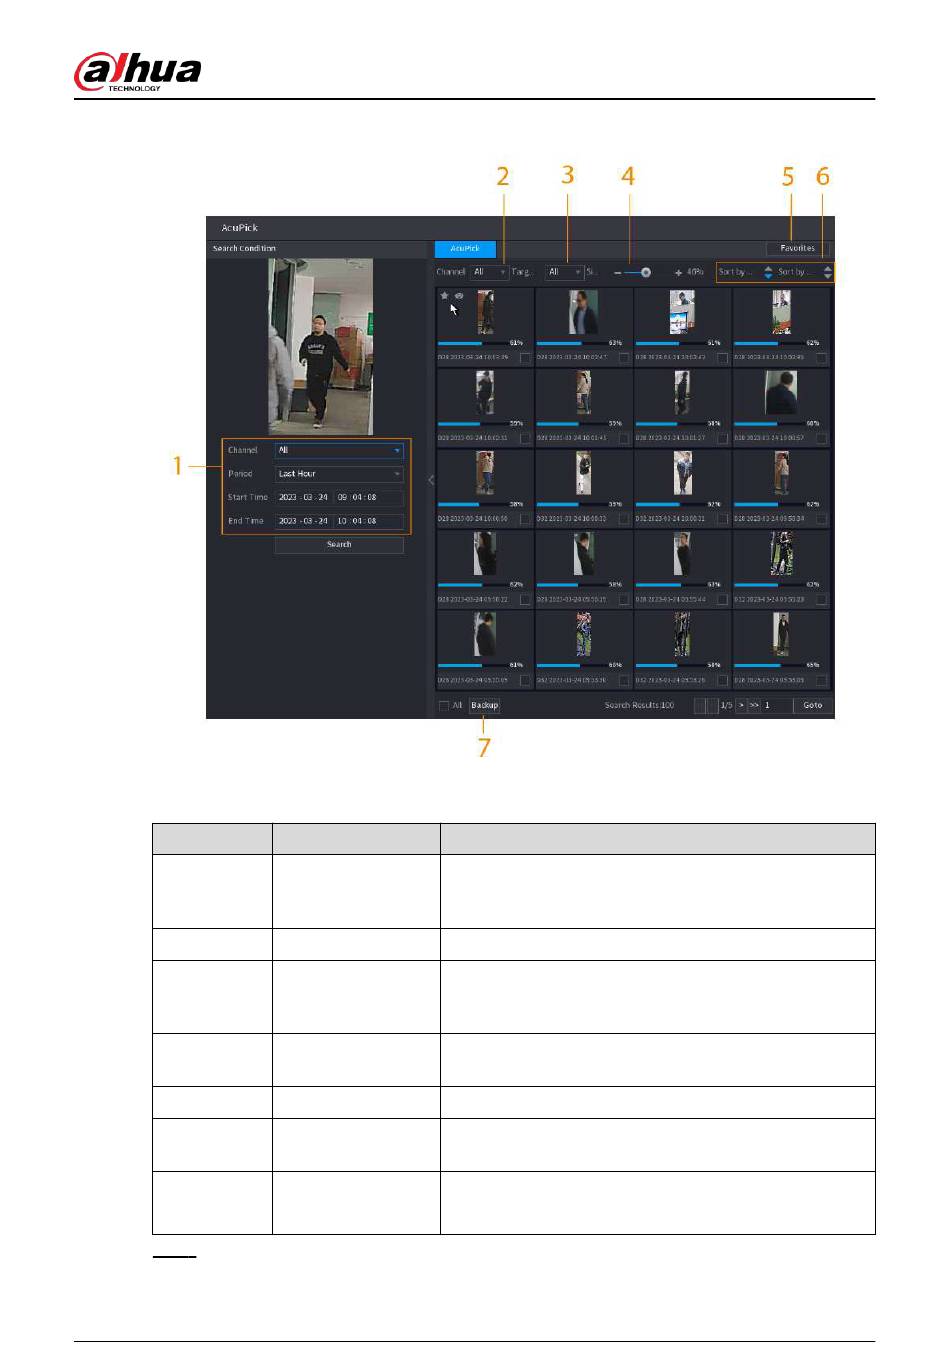Tick checkbox of second result in top row
Viewport: 950px width, 1360px height.
(624, 357)
